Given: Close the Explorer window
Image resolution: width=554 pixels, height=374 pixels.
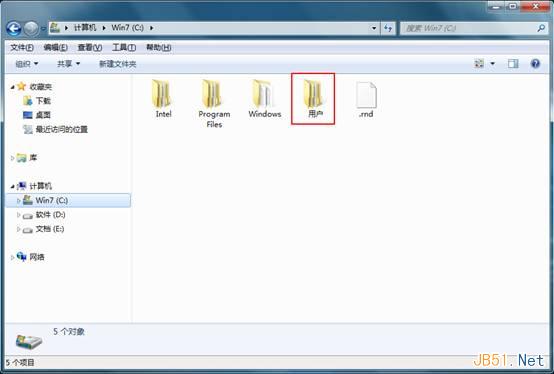Looking at the screenshot, I should (x=535, y=6).
